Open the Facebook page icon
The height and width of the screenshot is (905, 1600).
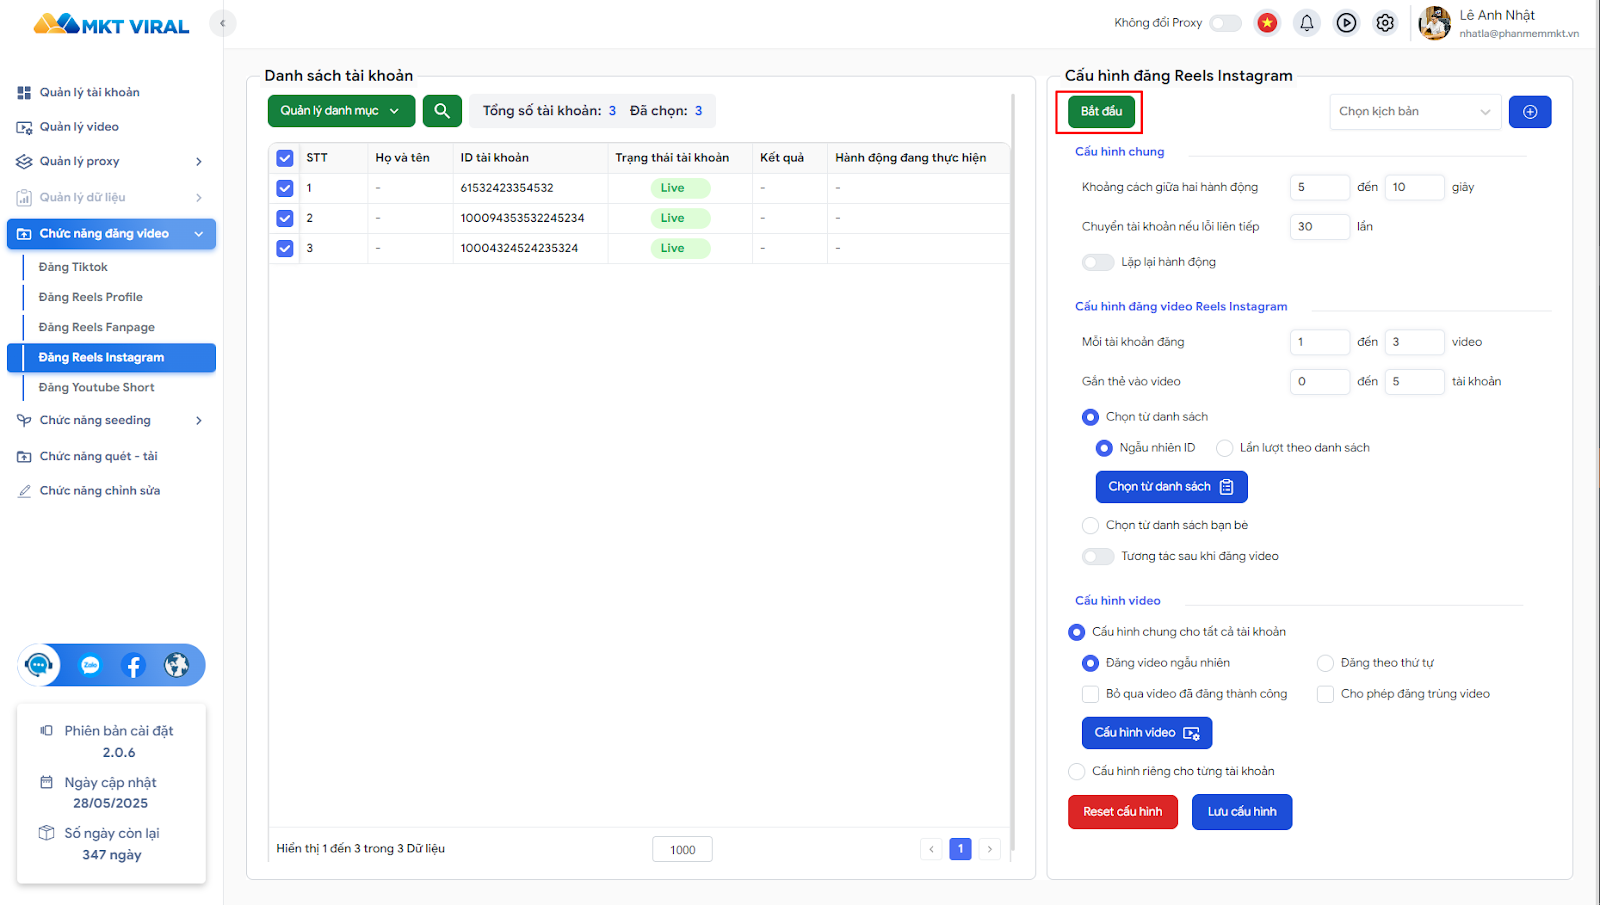pos(133,665)
